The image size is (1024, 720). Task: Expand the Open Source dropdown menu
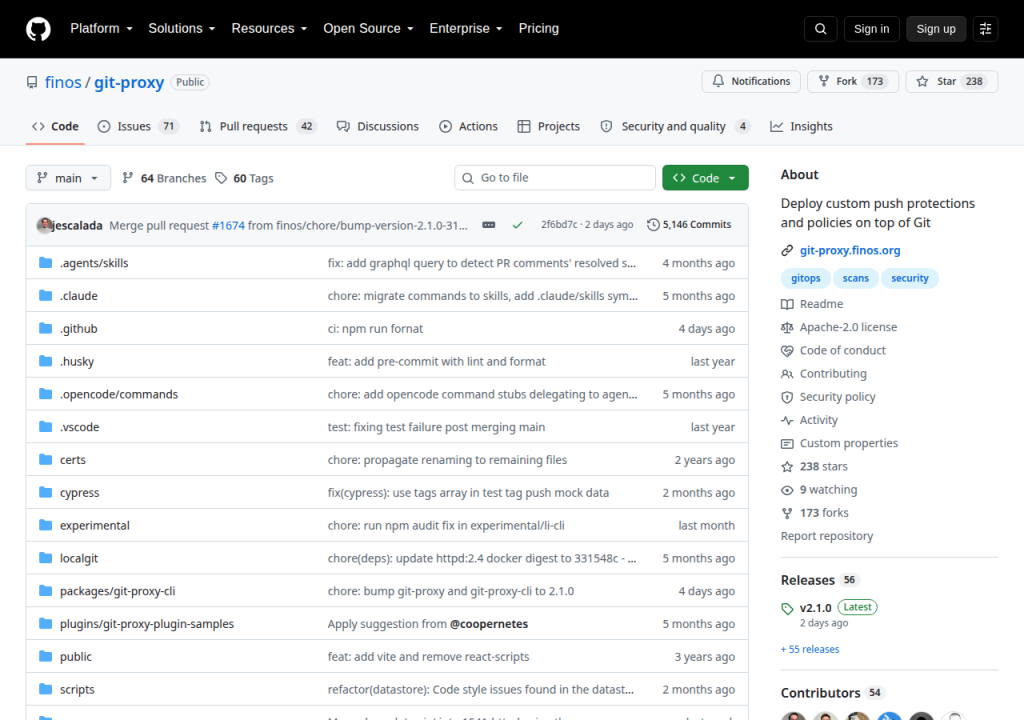point(368,29)
